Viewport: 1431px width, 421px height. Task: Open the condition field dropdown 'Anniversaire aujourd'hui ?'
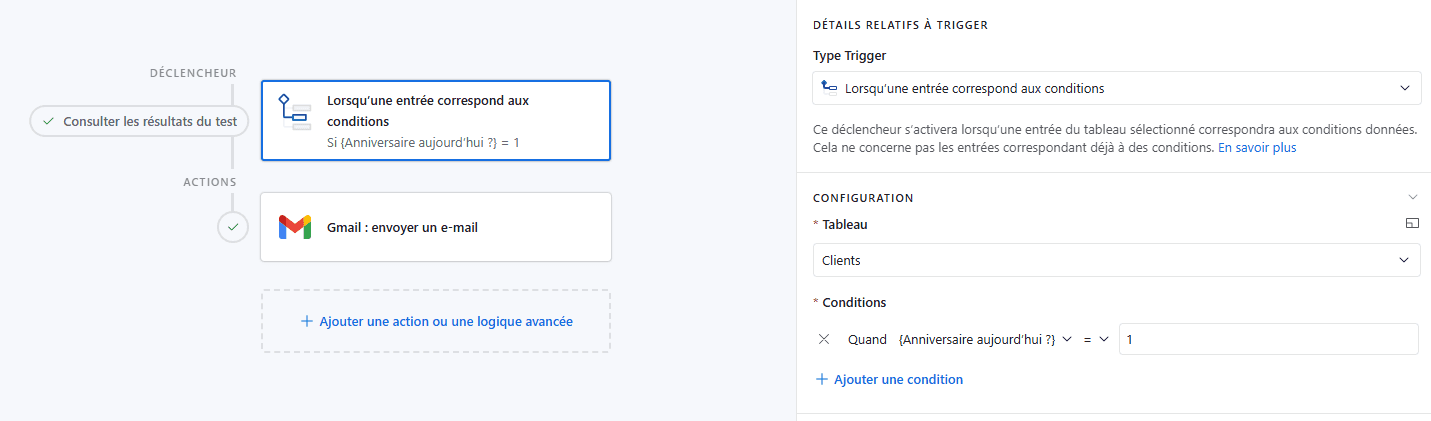985,339
